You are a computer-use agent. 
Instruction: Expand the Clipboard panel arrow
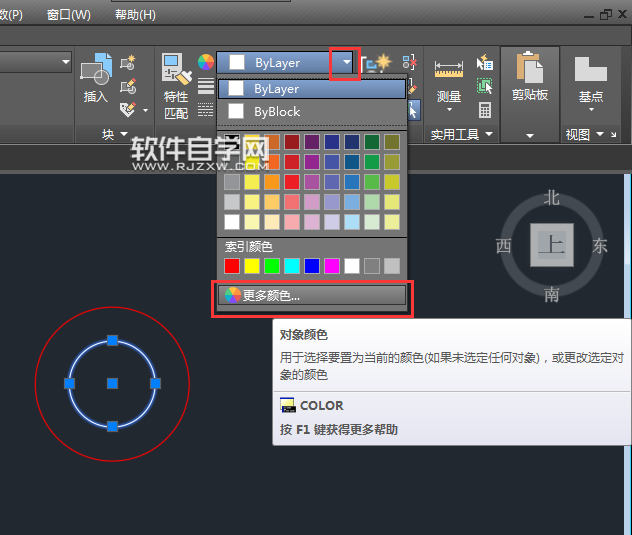click(530, 136)
